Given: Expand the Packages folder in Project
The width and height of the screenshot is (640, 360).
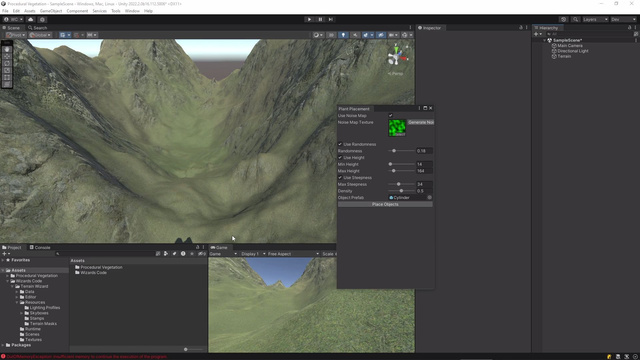Looking at the screenshot, I should pos(3,345).
